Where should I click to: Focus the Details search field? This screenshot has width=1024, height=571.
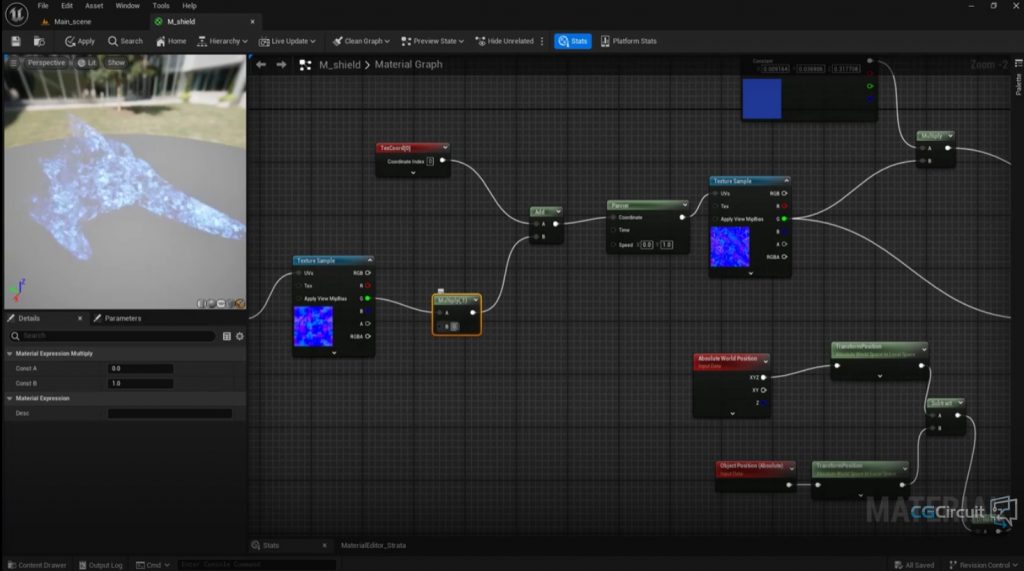pyautogui.click(x=112, y=336)
